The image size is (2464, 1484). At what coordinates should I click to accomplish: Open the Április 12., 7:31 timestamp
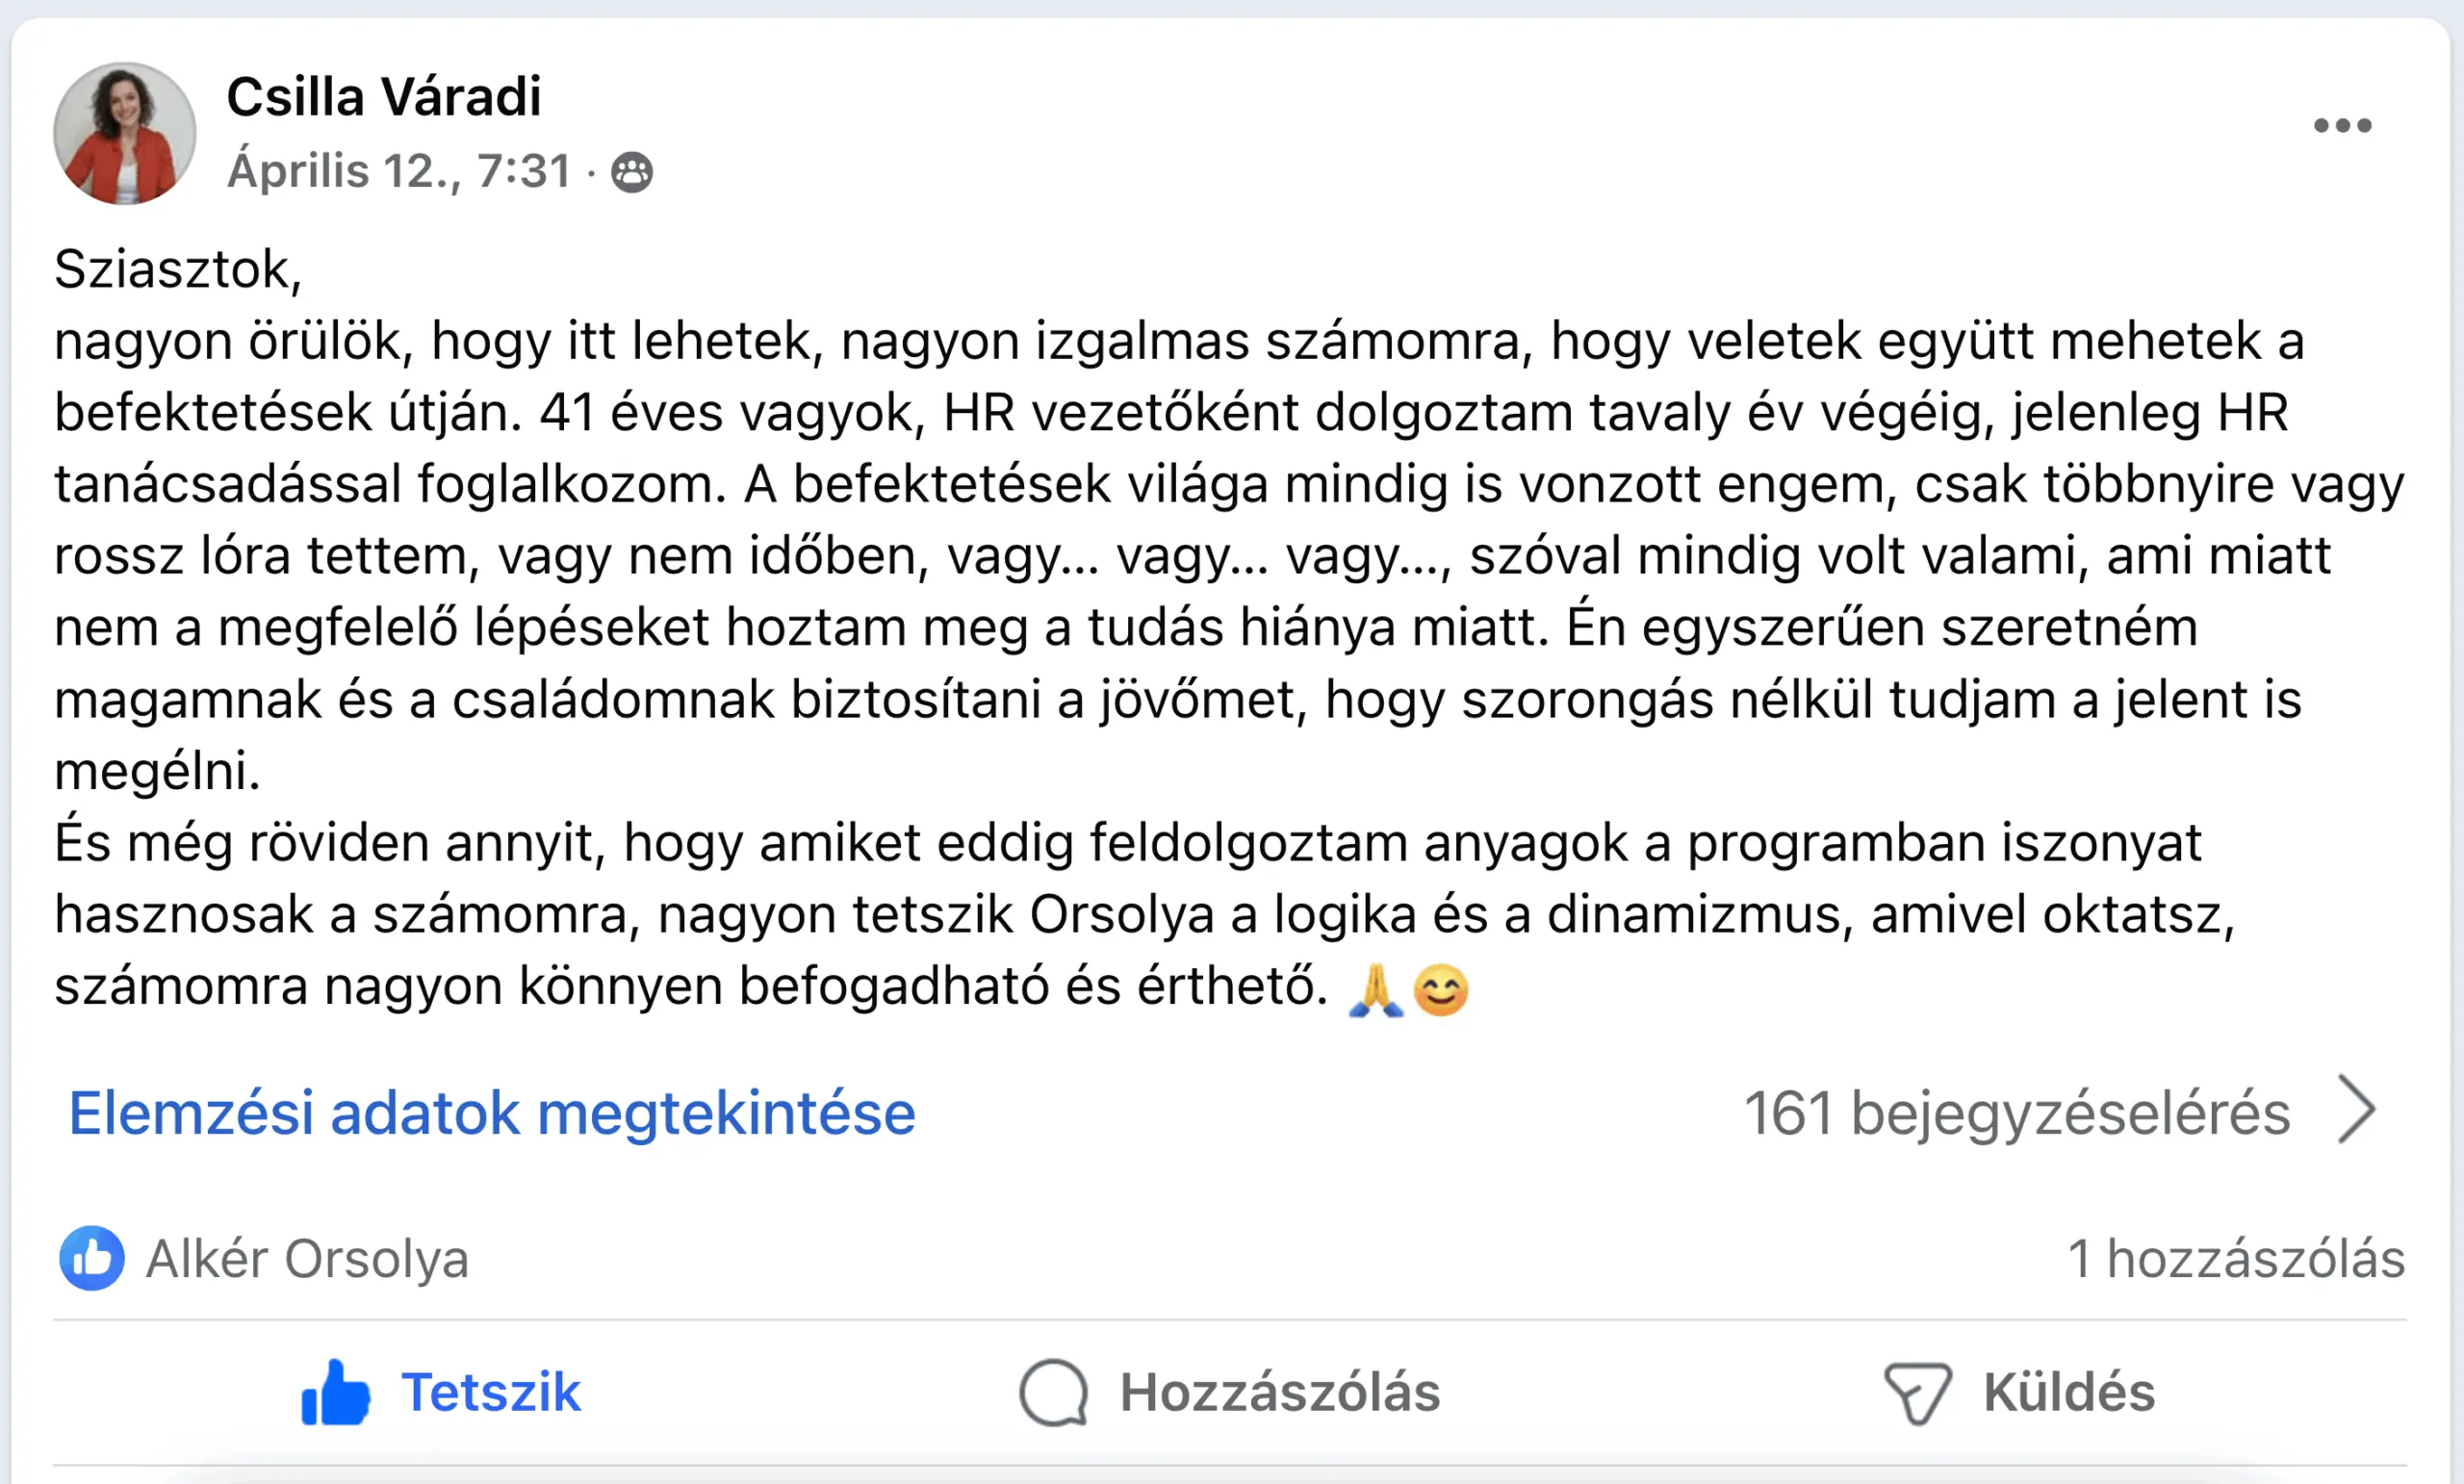399,171
